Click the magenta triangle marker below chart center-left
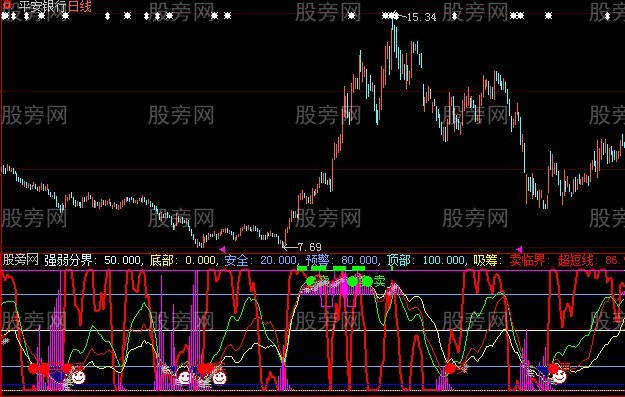This screenshot has width=625, height=397. tap(222, 250)
